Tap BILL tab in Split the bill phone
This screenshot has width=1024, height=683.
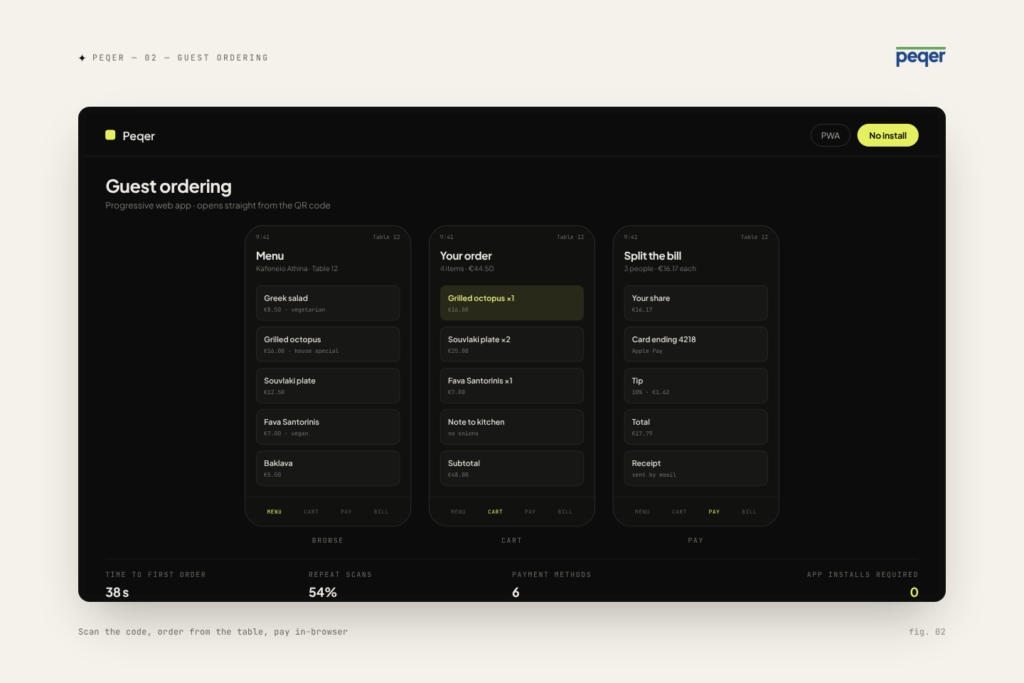pyautogui.click(x=750, y=512)
